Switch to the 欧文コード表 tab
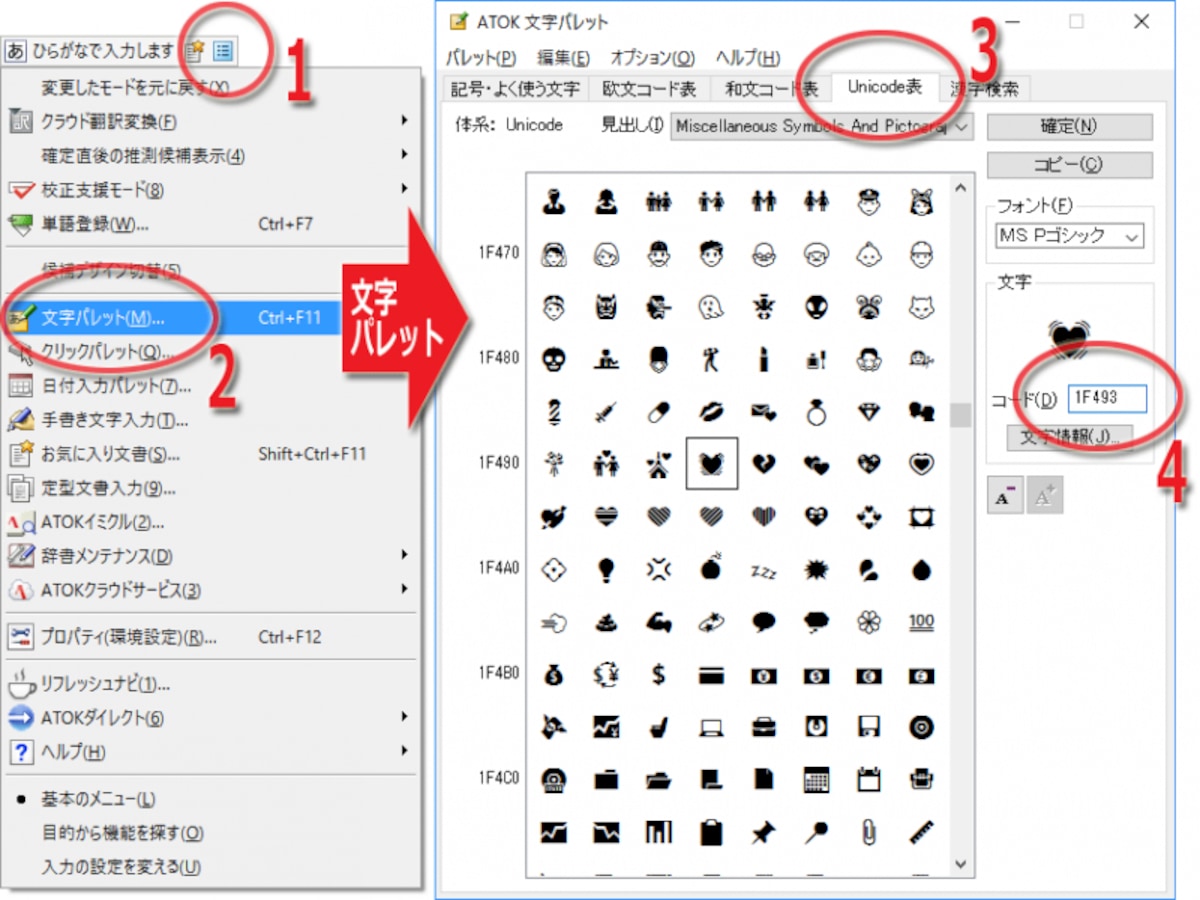The height and width of the screenshot is (900, 1200). click(649, 89)
